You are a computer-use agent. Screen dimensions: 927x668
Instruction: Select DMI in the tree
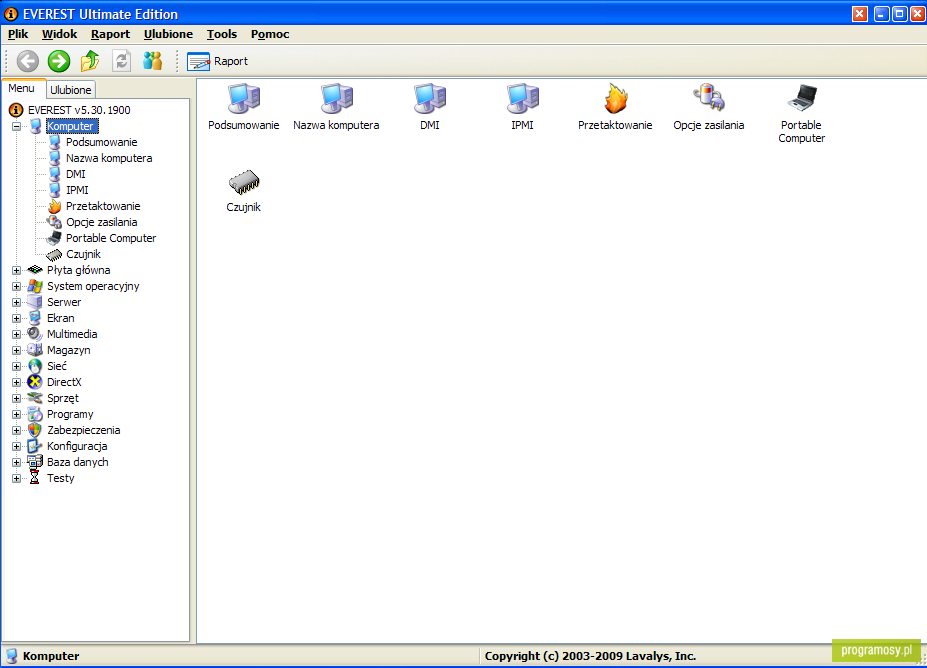pos(76,174)
